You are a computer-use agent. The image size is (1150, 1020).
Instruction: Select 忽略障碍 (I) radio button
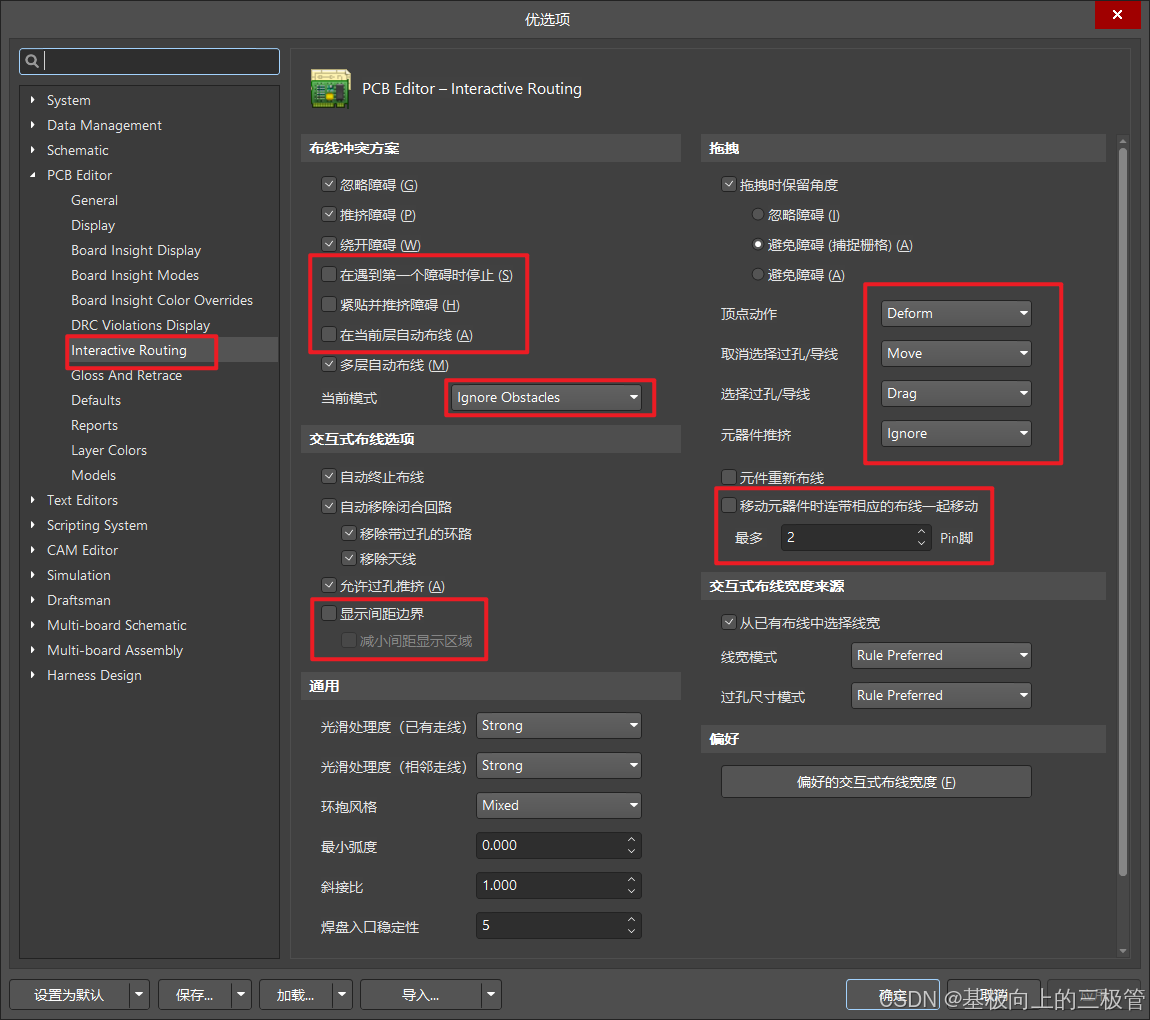click(x=758, y=214)
